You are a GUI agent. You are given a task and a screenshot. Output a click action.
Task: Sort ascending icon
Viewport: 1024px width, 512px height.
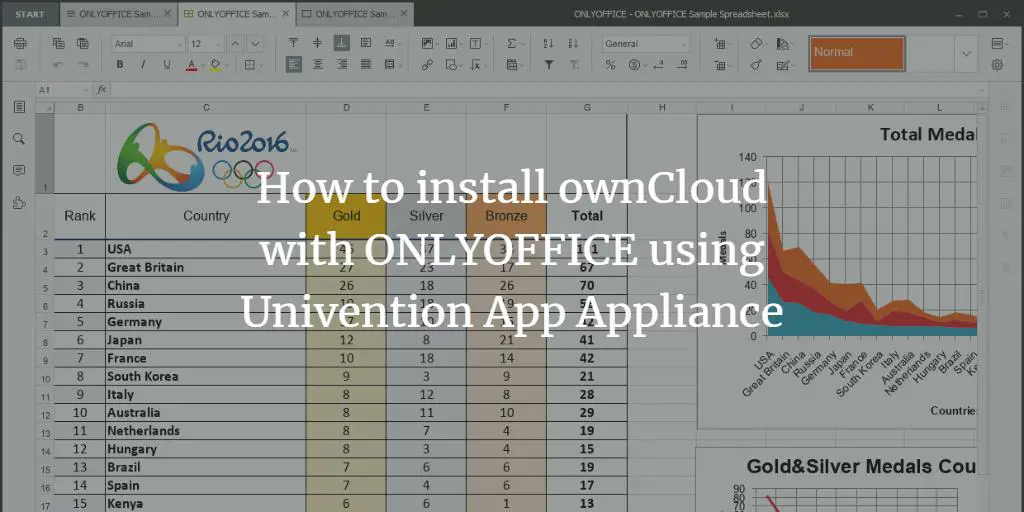(x=549, y=43)
